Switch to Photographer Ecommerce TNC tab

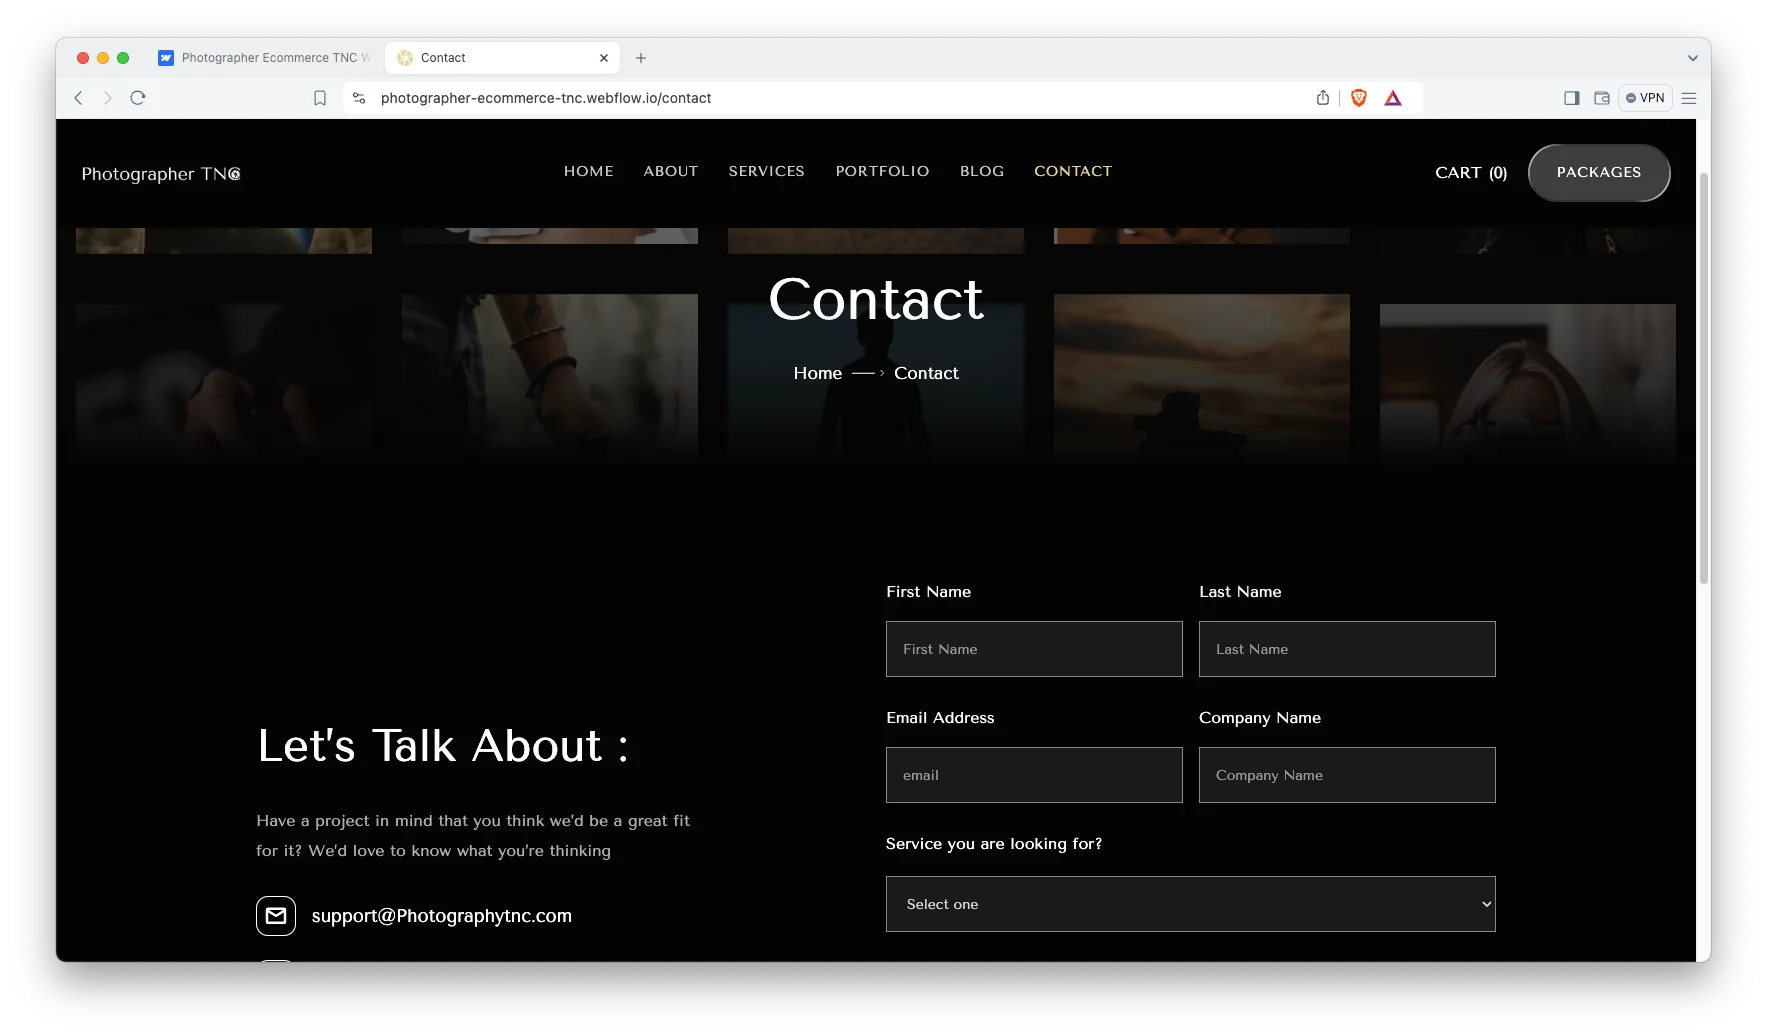[x=266, y=58]
